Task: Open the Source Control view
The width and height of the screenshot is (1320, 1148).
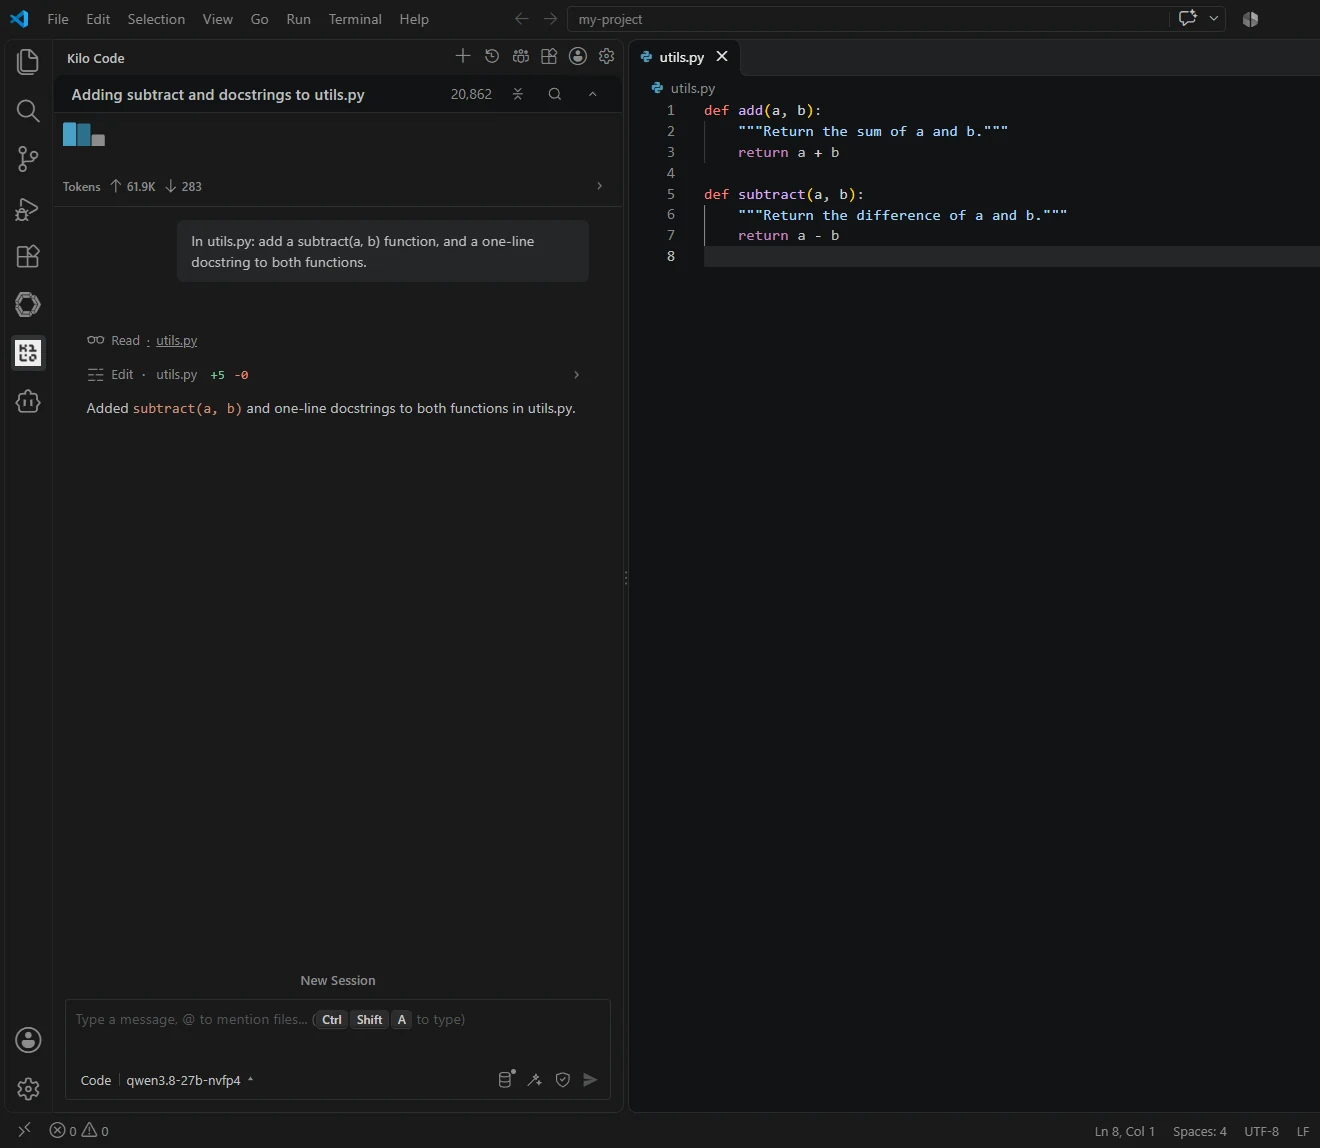Action: click(x=28, y=159)
